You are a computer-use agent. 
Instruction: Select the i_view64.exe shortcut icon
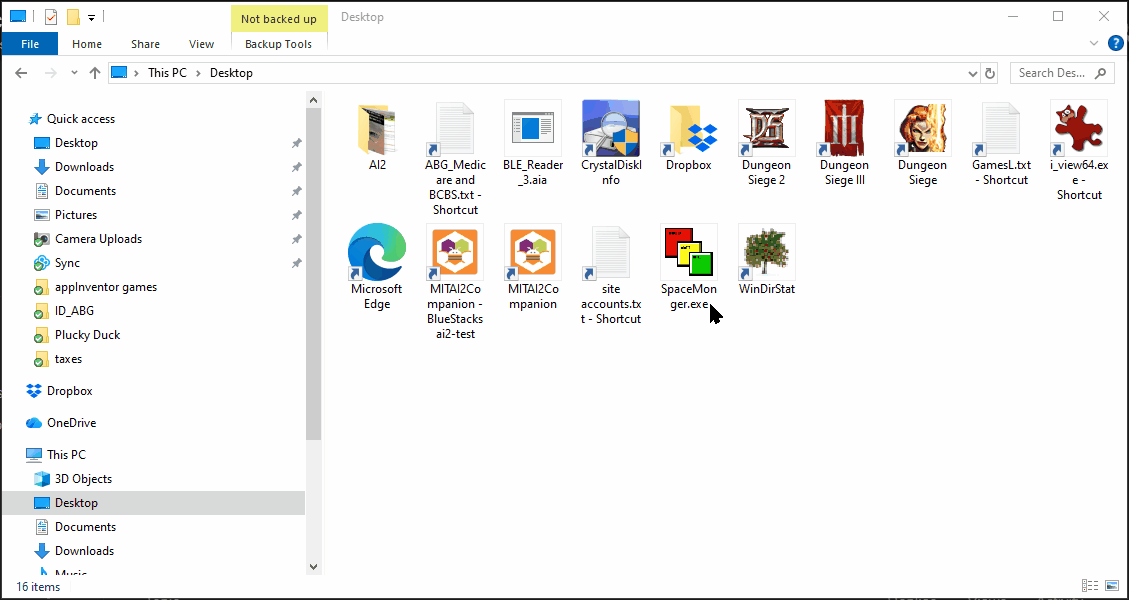[x=1078, y=128]
